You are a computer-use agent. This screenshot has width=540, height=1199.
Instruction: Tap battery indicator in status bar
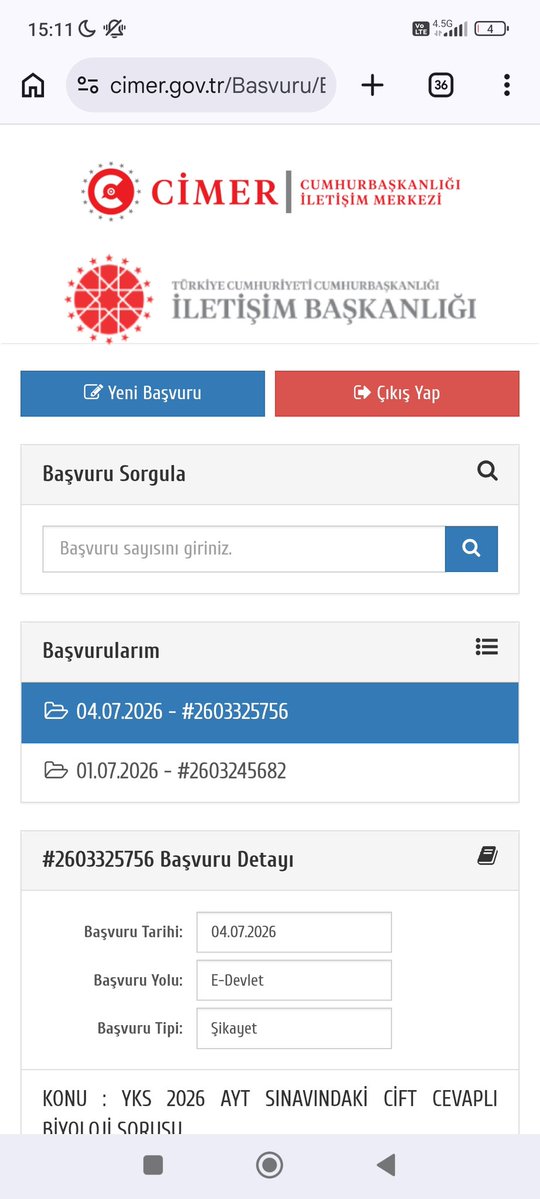[x=491, y=29]
